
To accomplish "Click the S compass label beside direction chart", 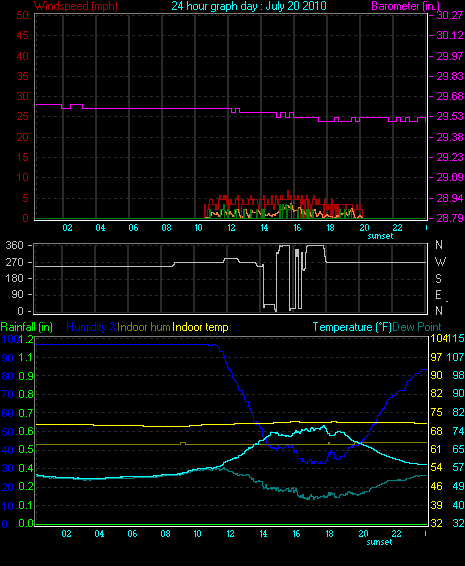I will (x=439, y=278).
